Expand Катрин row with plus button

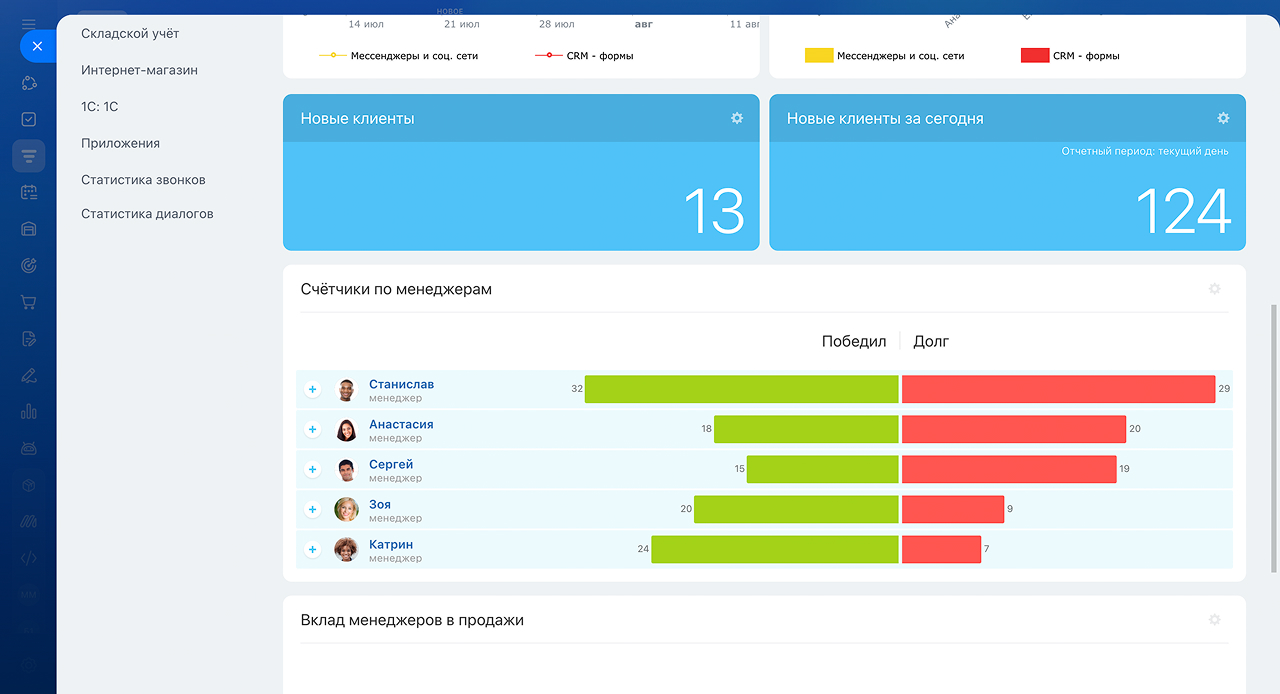(x=312, y=549)
